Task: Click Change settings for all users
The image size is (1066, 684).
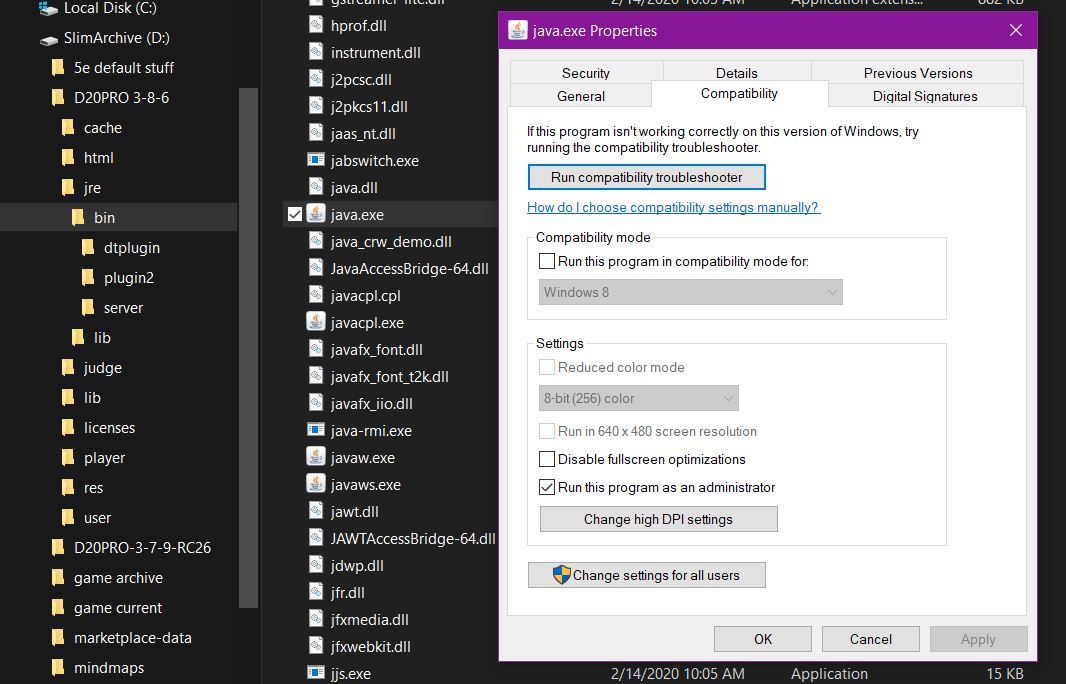Action: tap(647, 575)
